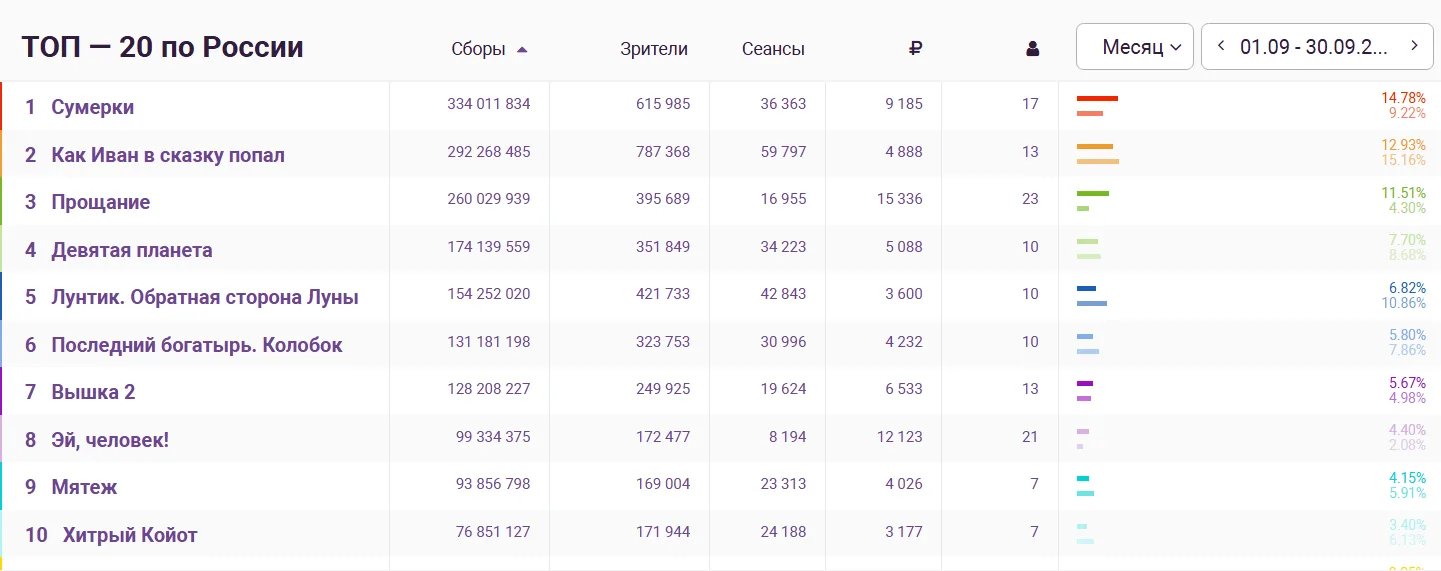Select viewers value 169 004
The width and height of the screenshot is (1441, 571).
(x=663, y=485)
